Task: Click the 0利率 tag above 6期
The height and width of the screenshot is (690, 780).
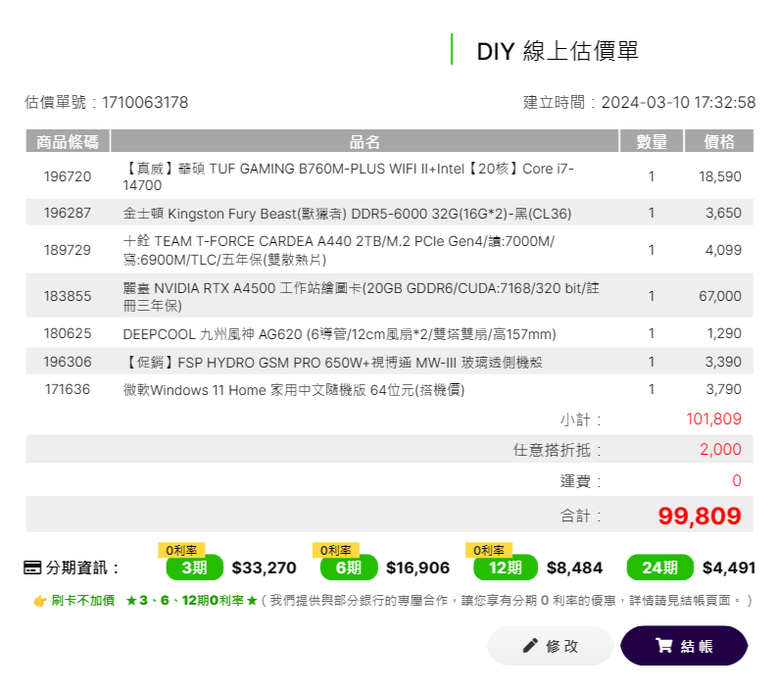Action: click(x=336, y=550)
